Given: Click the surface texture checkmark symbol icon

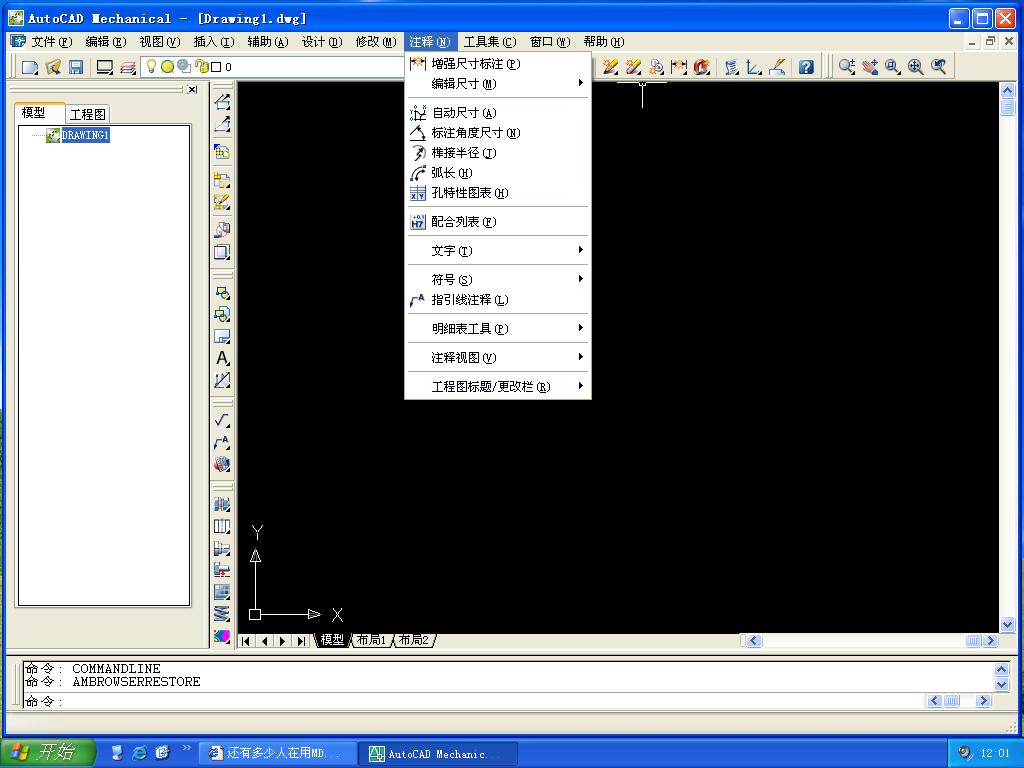Looking at the screenshot, I should [222, 421].
